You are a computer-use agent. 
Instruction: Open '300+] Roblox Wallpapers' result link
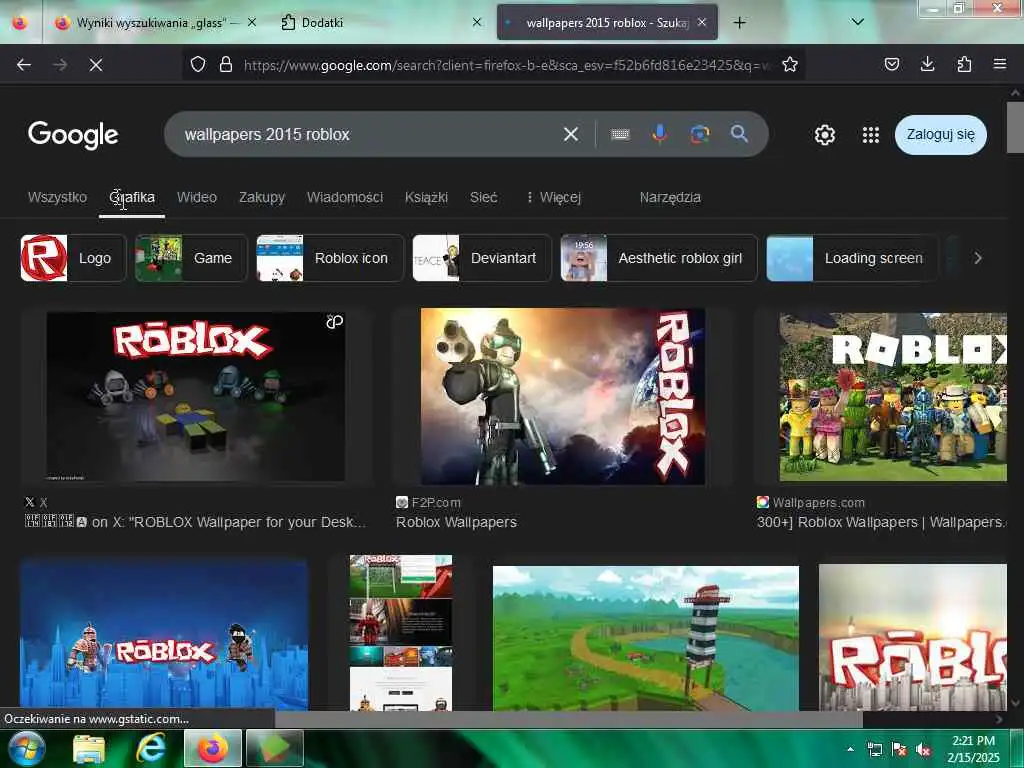pyautogui.click(x=882, y=522)
